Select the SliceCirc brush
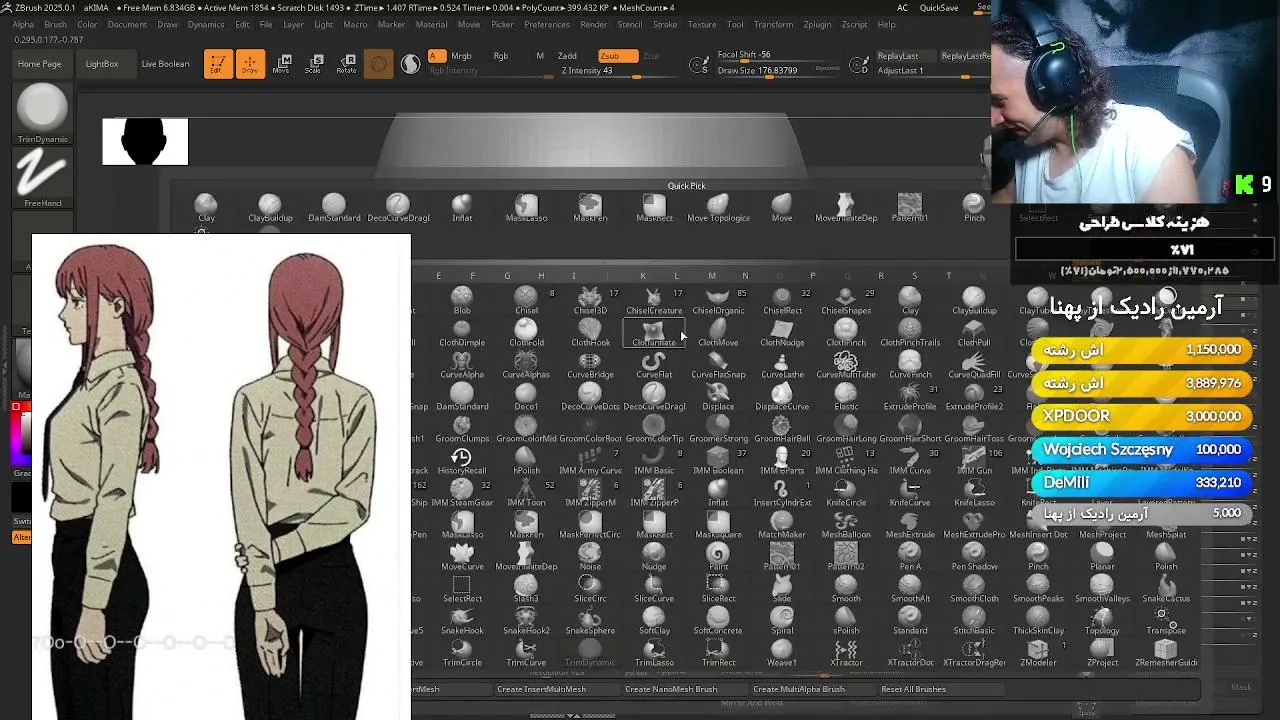 [x=590, y=589]
